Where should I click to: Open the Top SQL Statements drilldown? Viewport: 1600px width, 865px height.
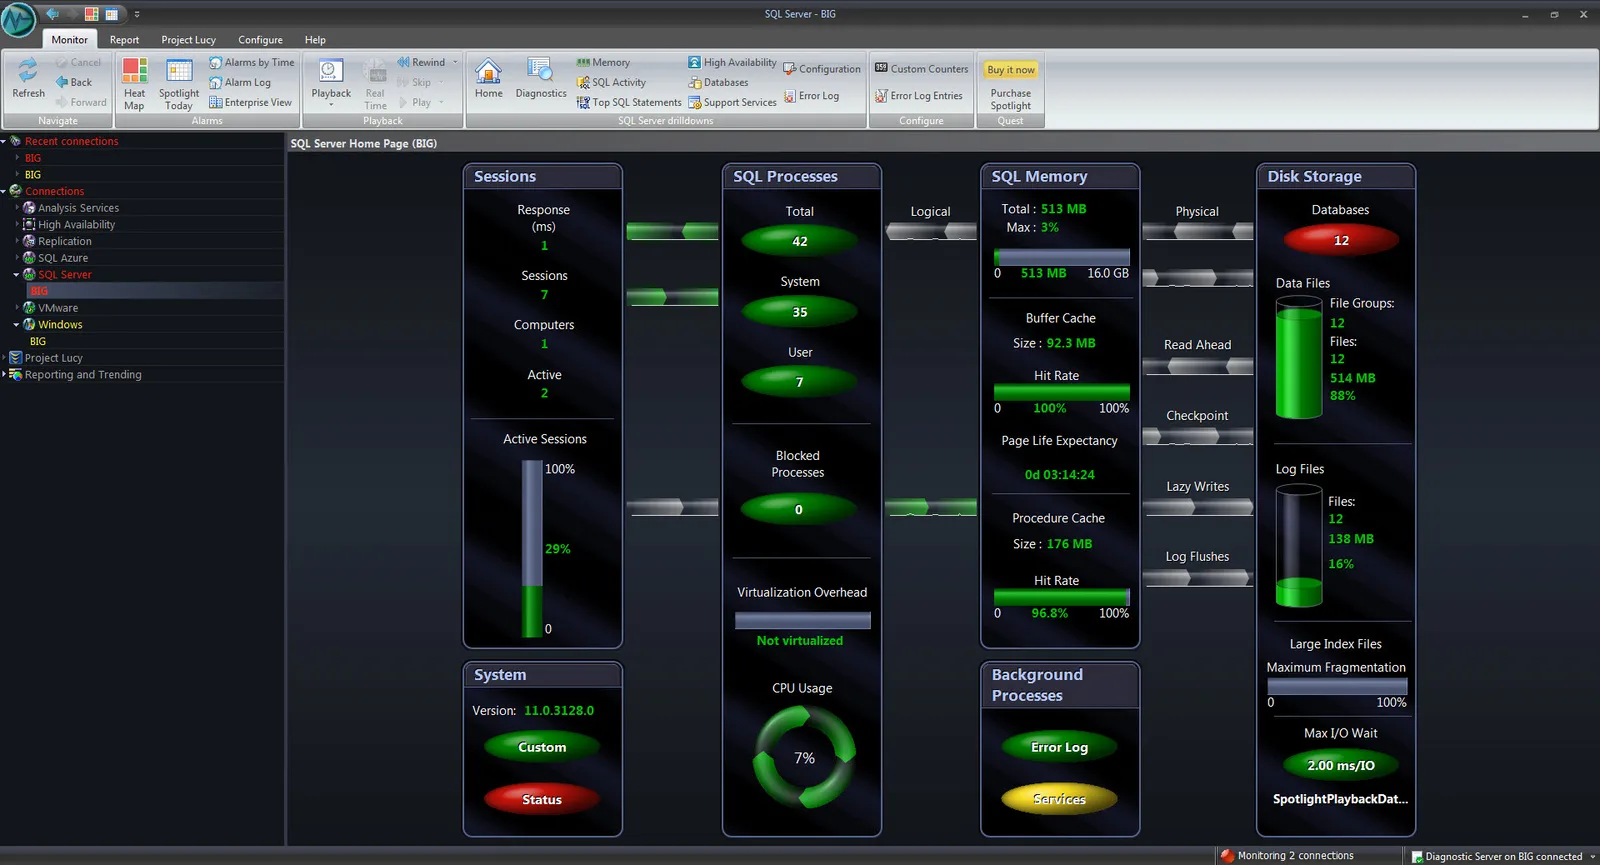[629, 102]
